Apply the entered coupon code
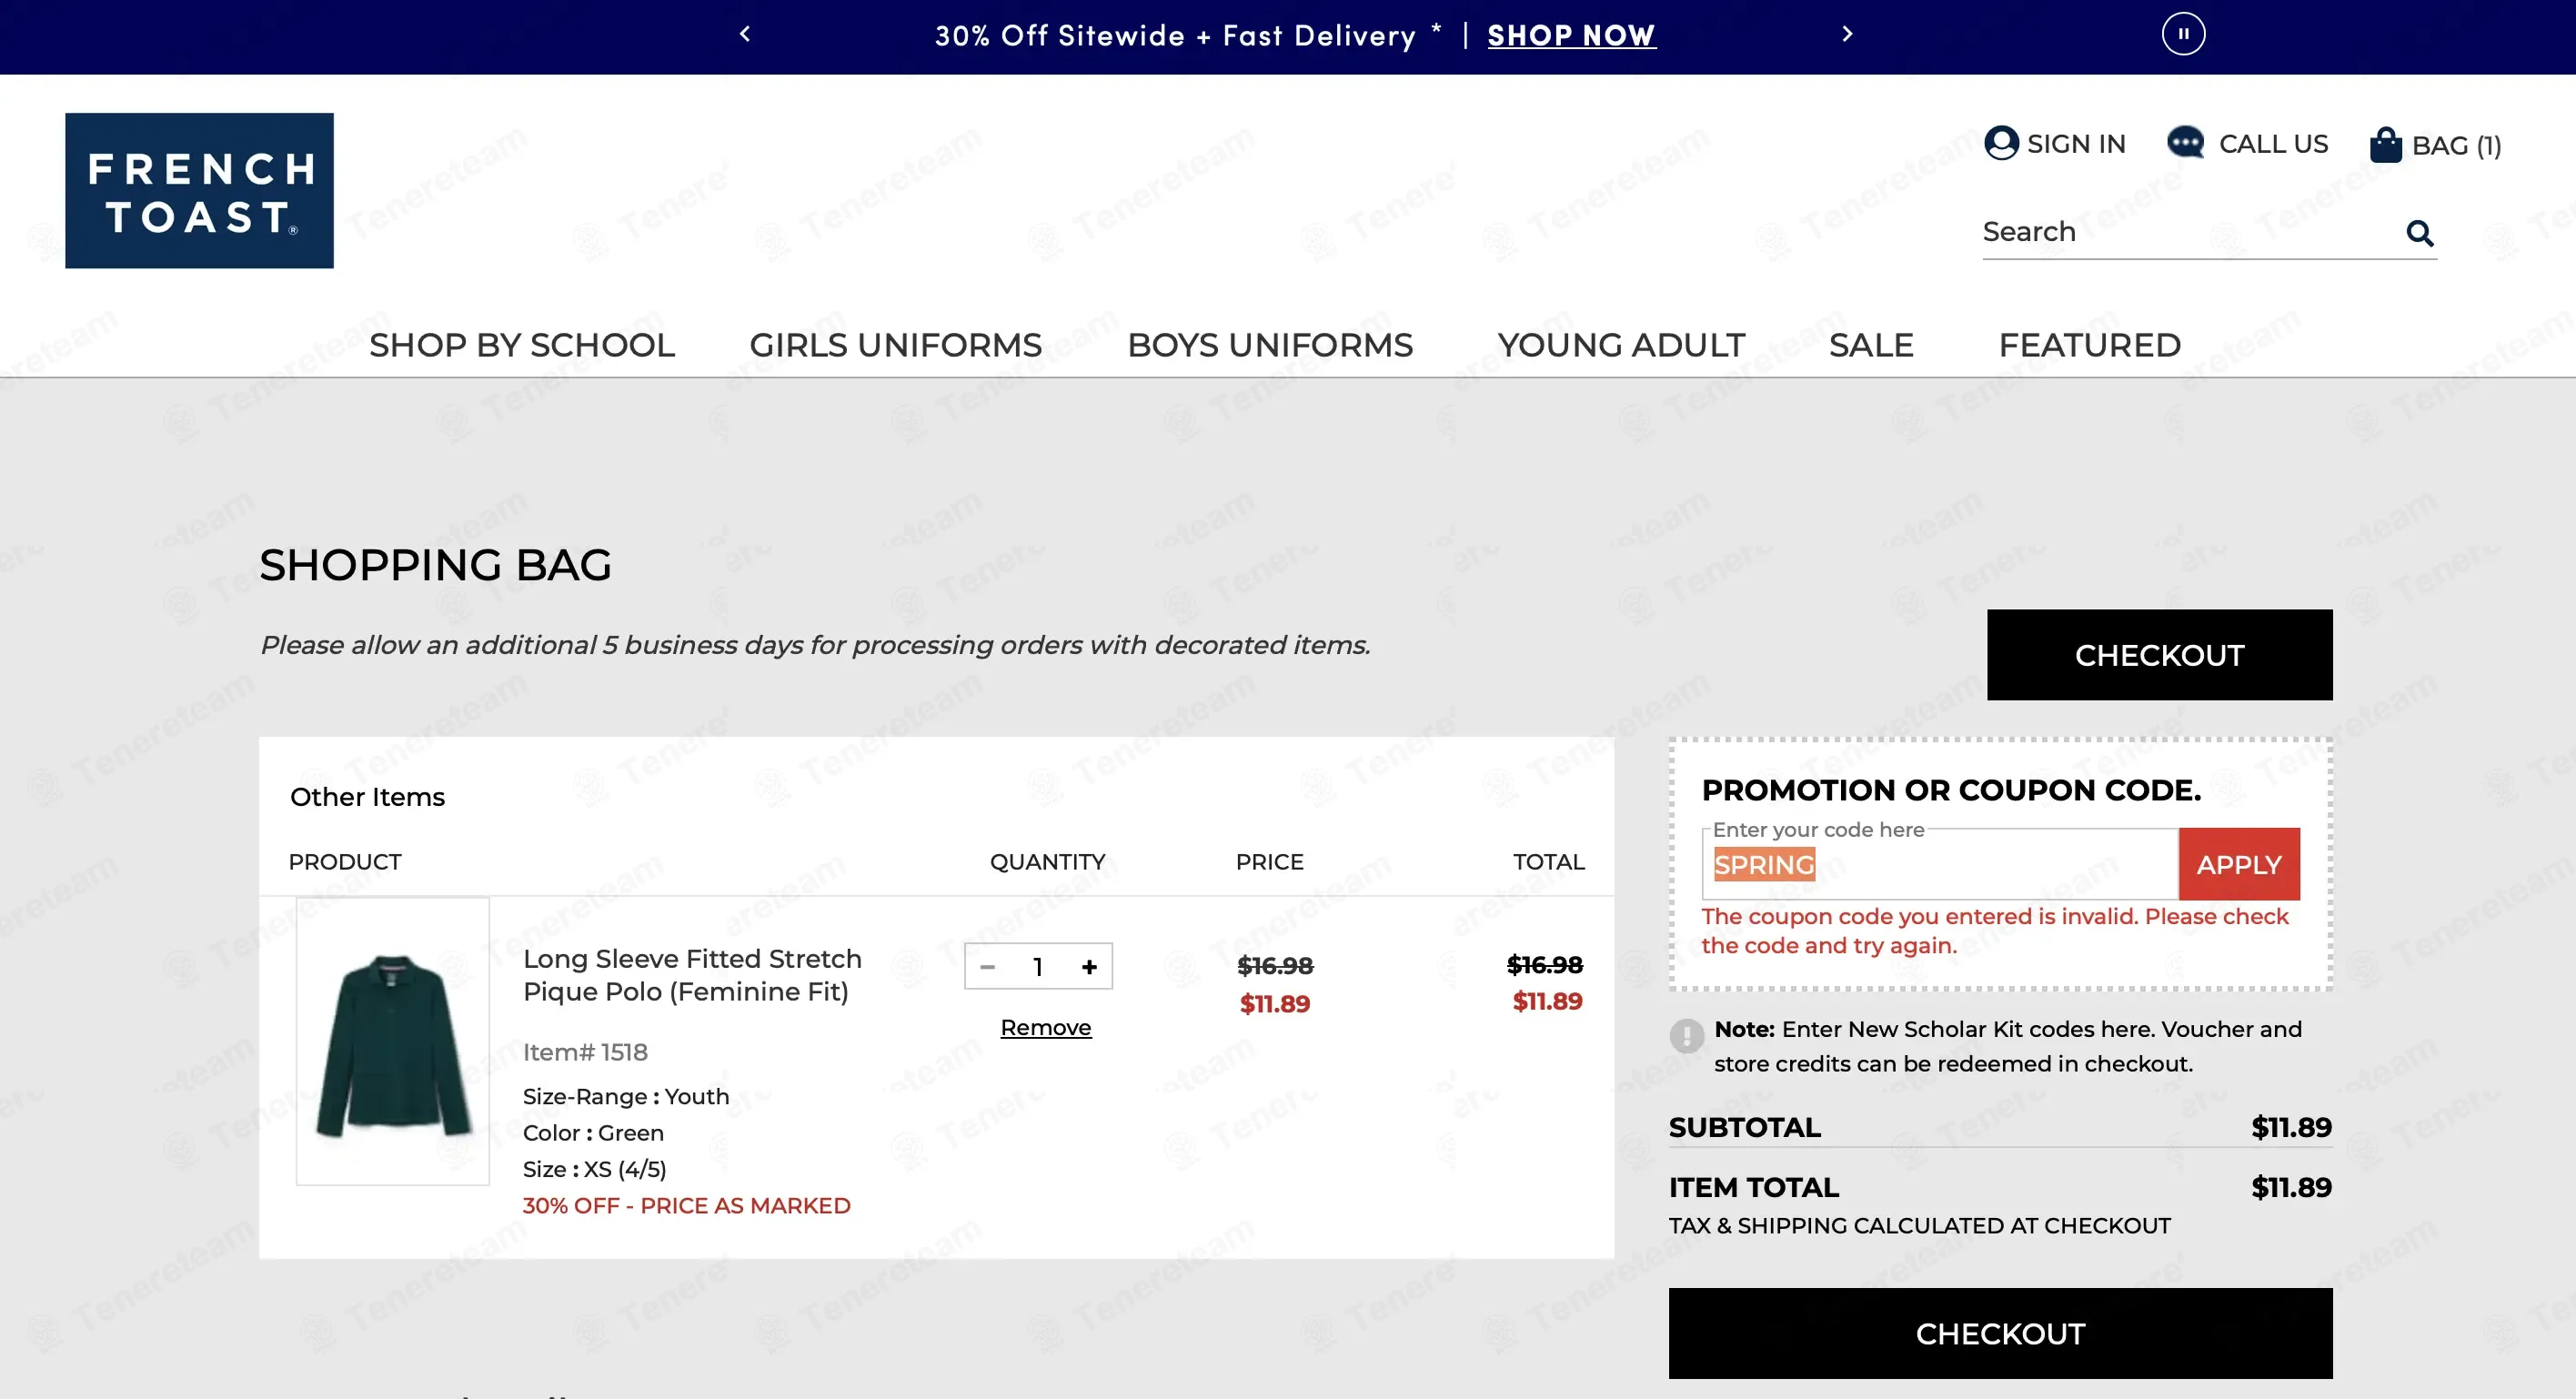The width and height of the screenshot is (2576, 1399). click(x=2239, y=865)
